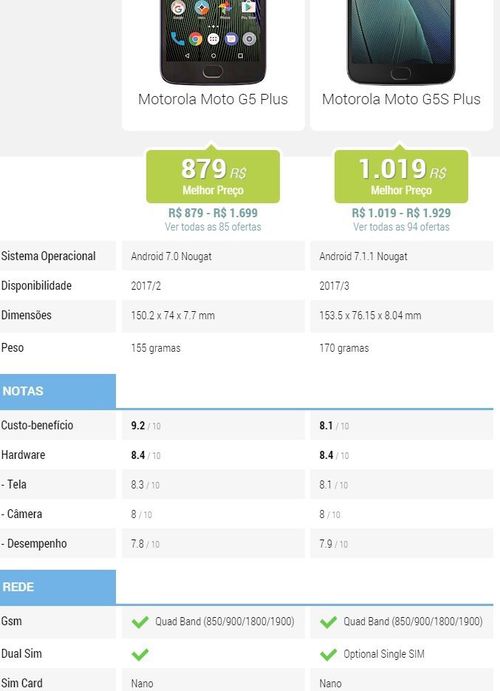This screenshot has height=691, width=500.
Task: Click the Sistema Operacional row label
Action: (x=48, y=256)
